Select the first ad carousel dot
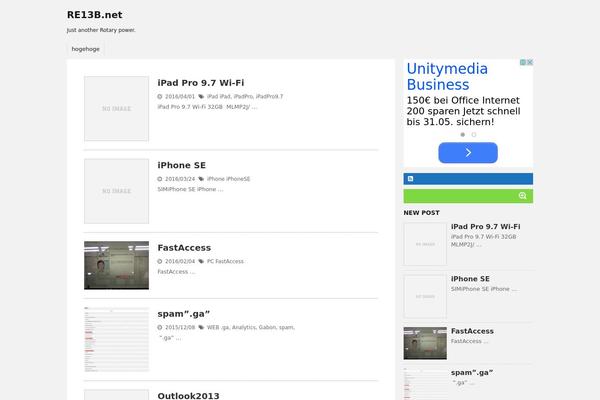 pos(463,135)
